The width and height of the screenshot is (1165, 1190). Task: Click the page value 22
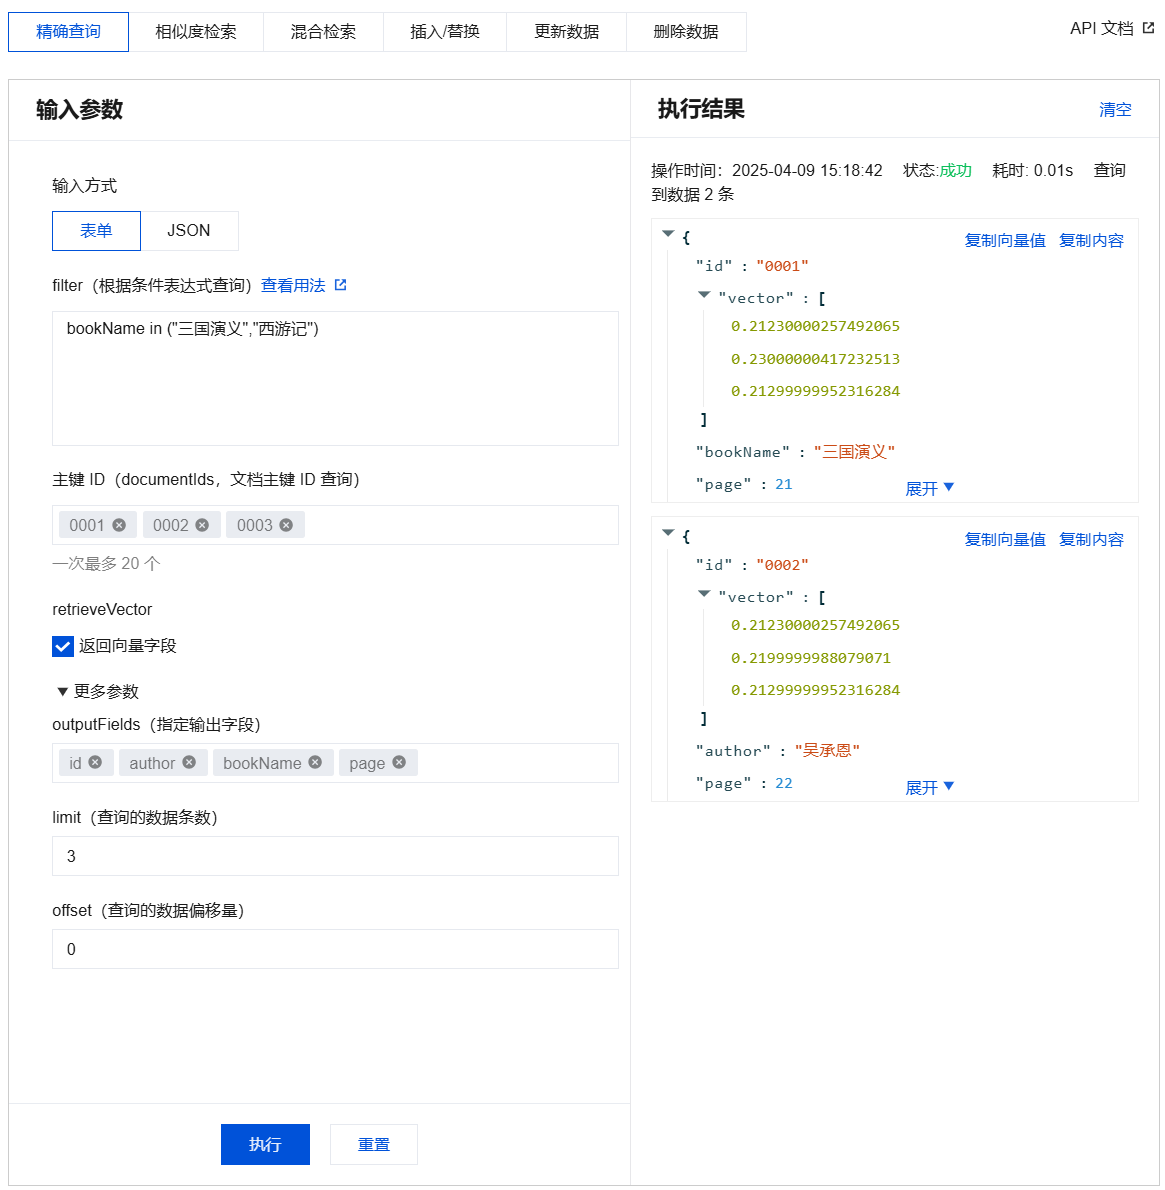pyautogui.click(x=783, y=783)
